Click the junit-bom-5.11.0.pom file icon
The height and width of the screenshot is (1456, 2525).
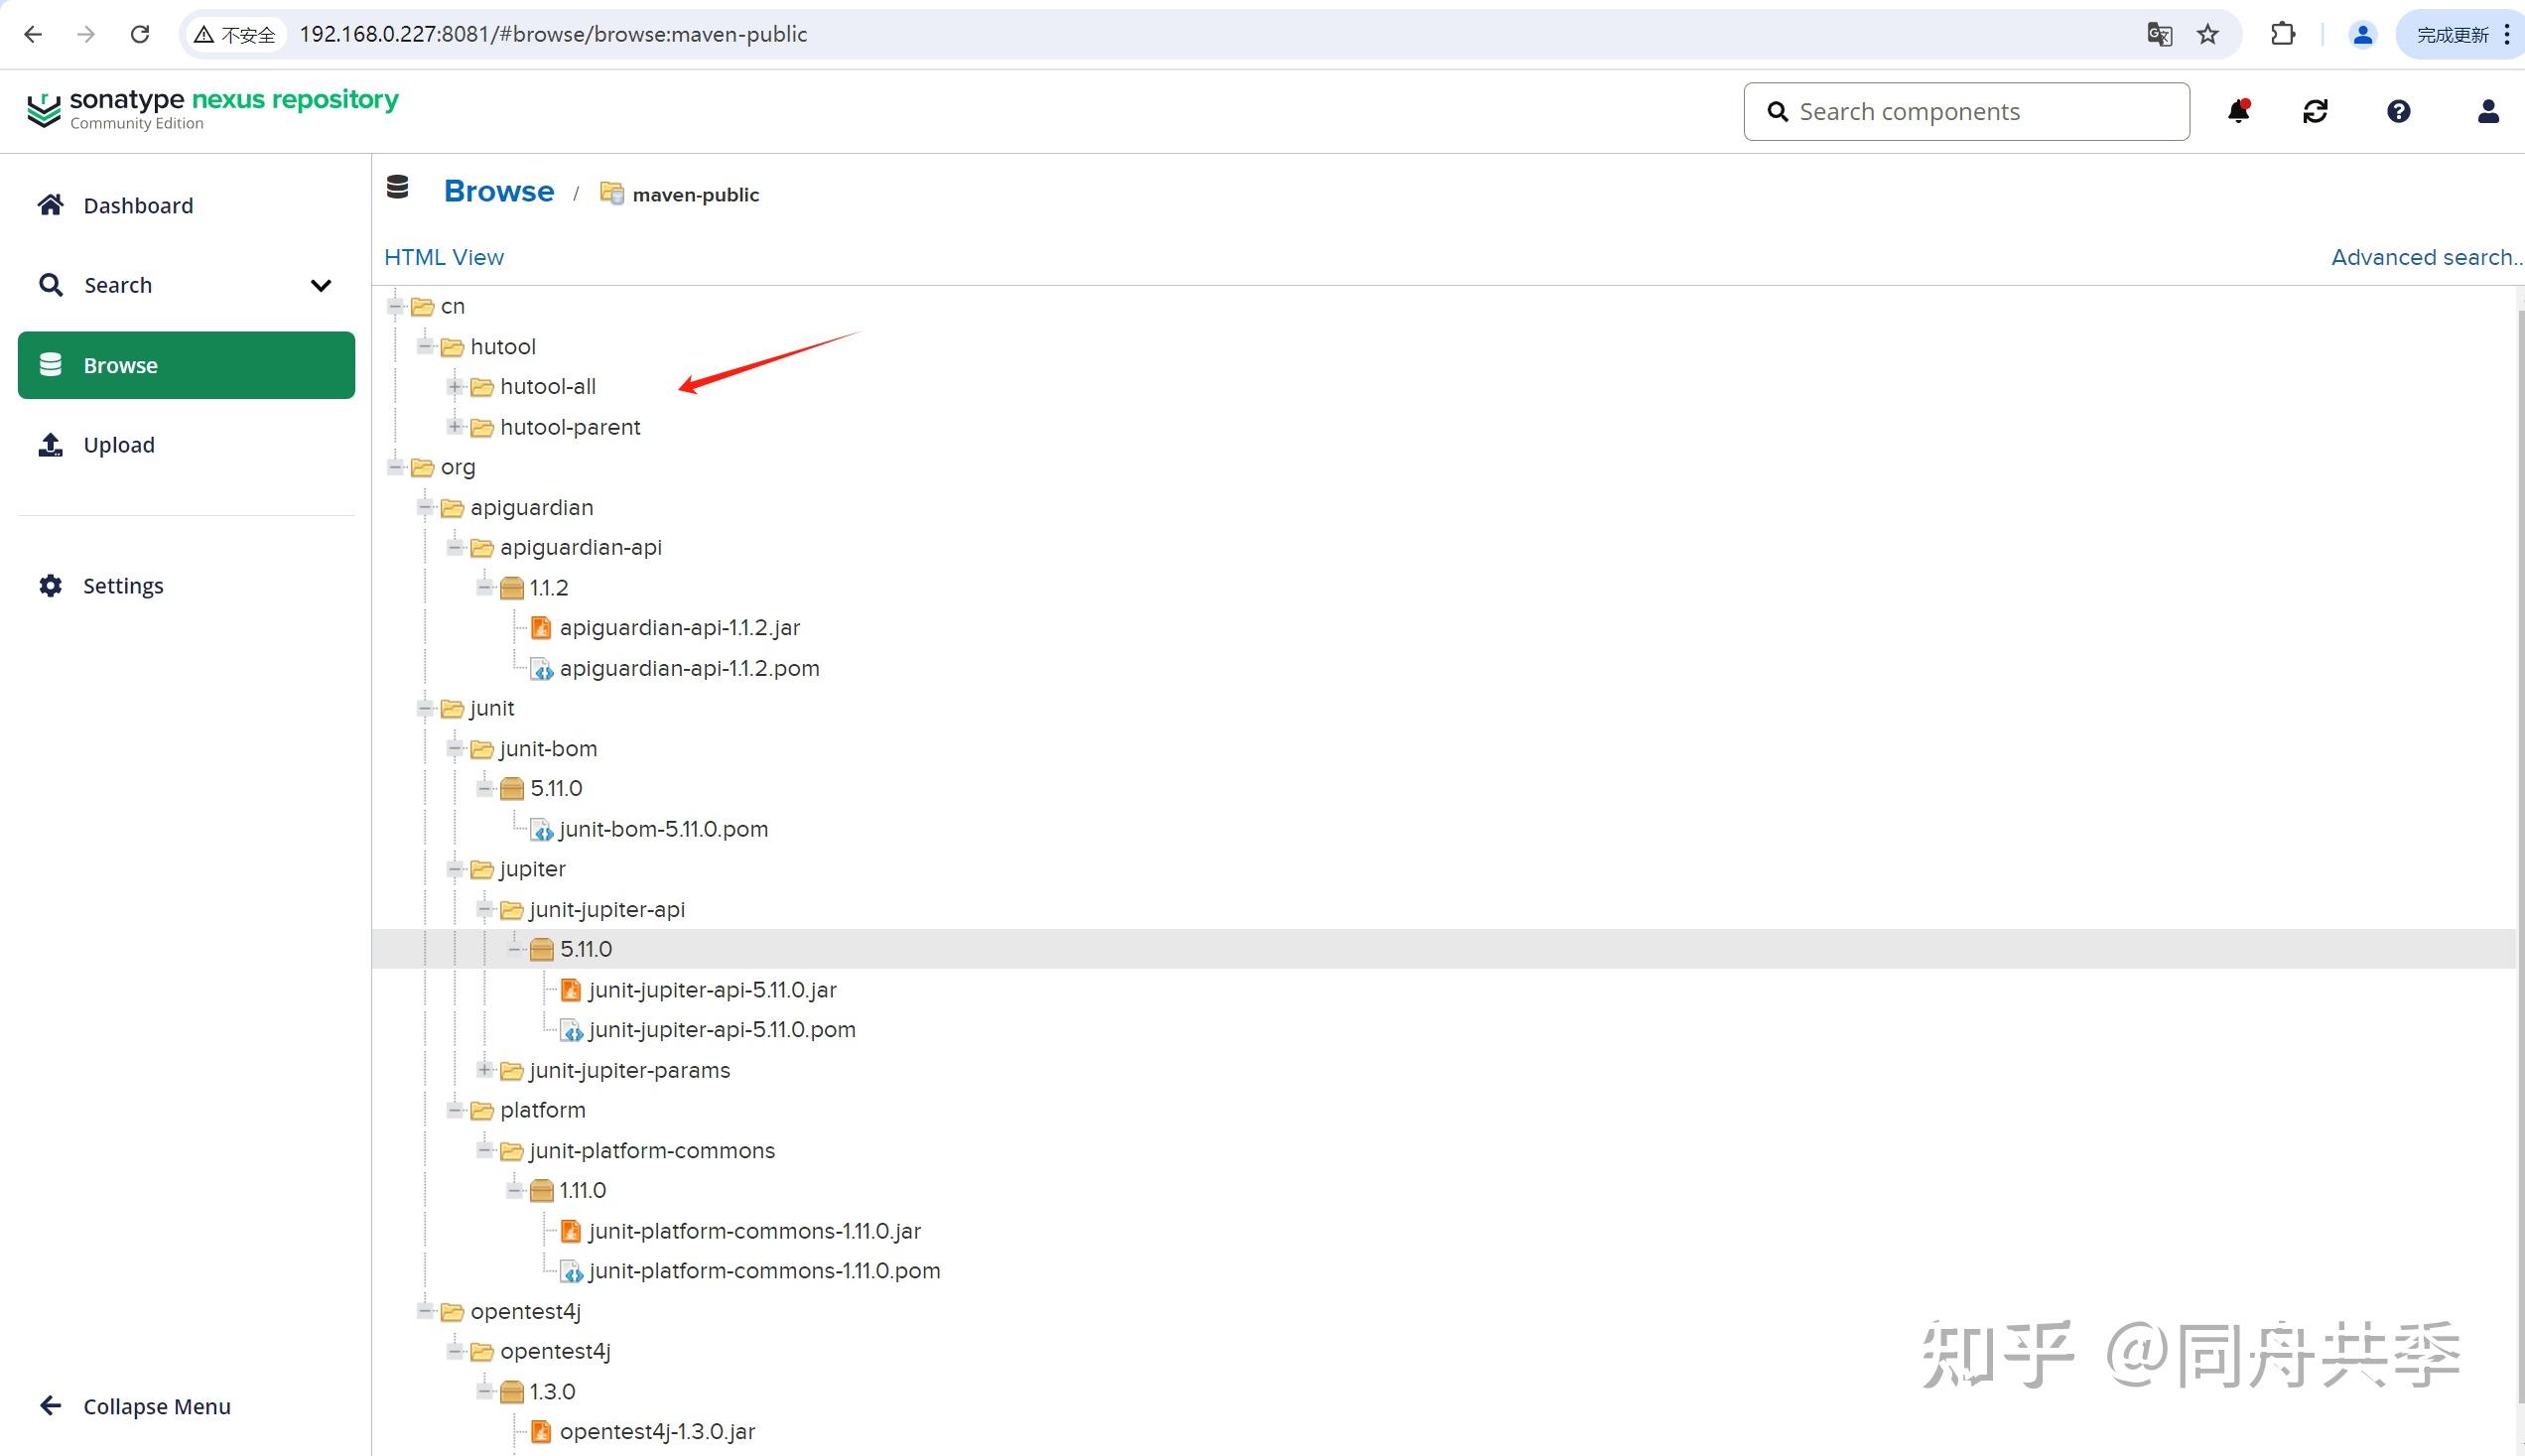[541, 829]
